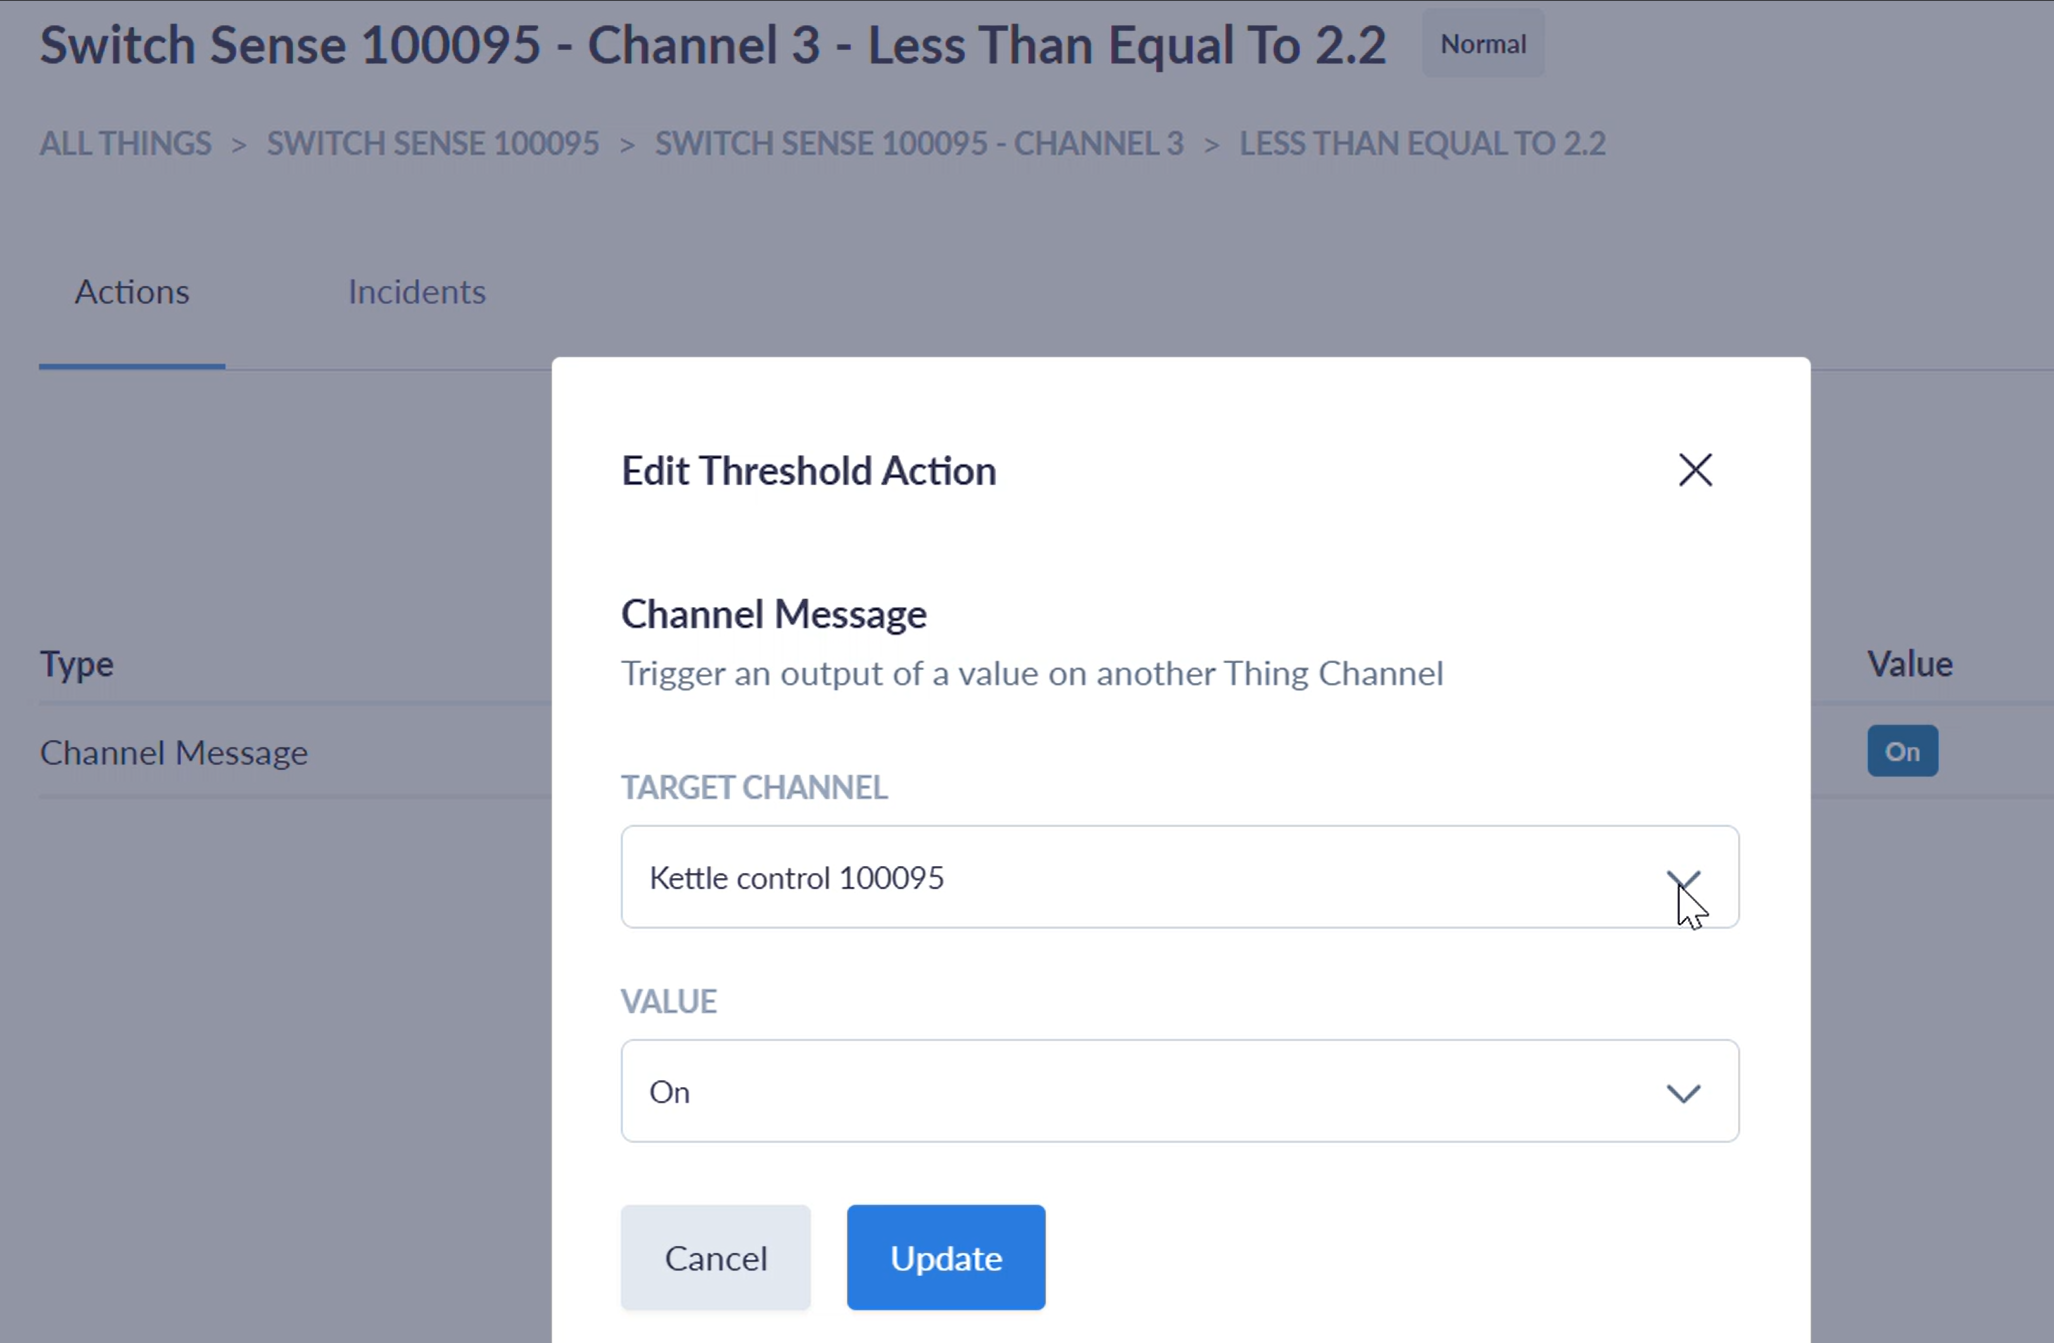The width and height of the screenshot is (2054, 1343).
Task: Click the Update button
Action: [x=945, y=1257]
